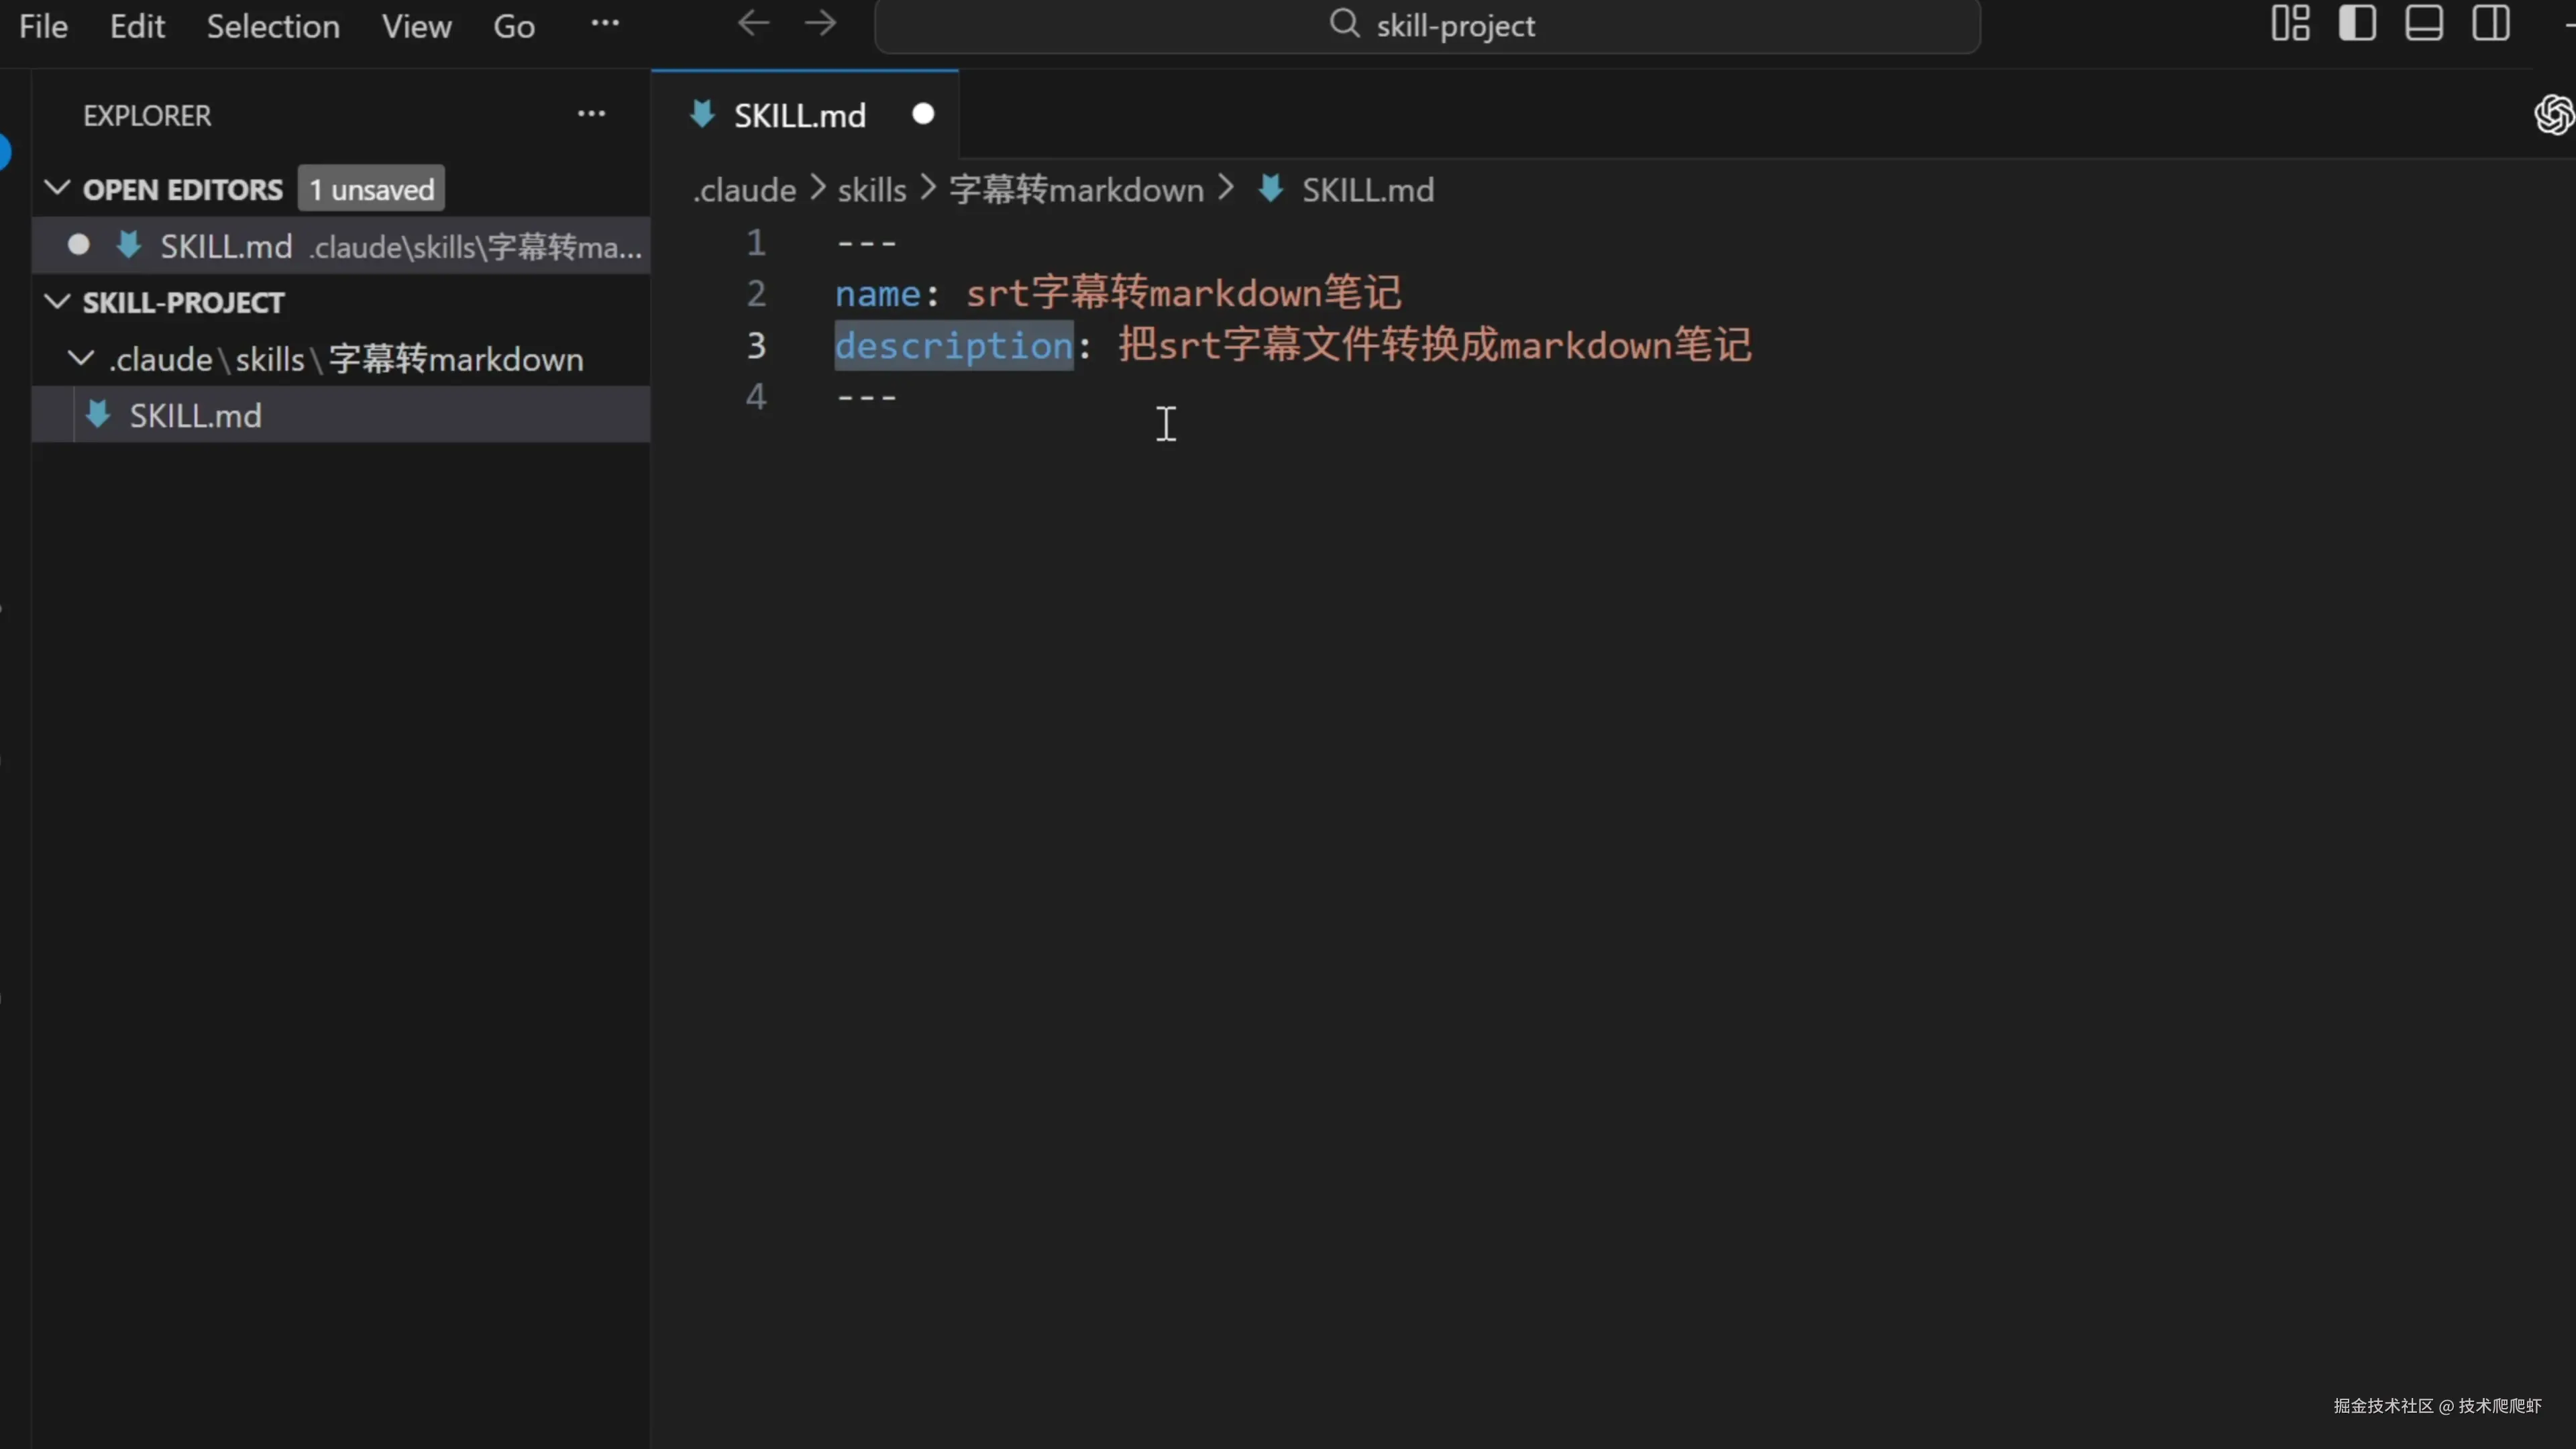Open the hidden menu bar ellipsis
The image size is (2576, 1449).
[605, 24]
